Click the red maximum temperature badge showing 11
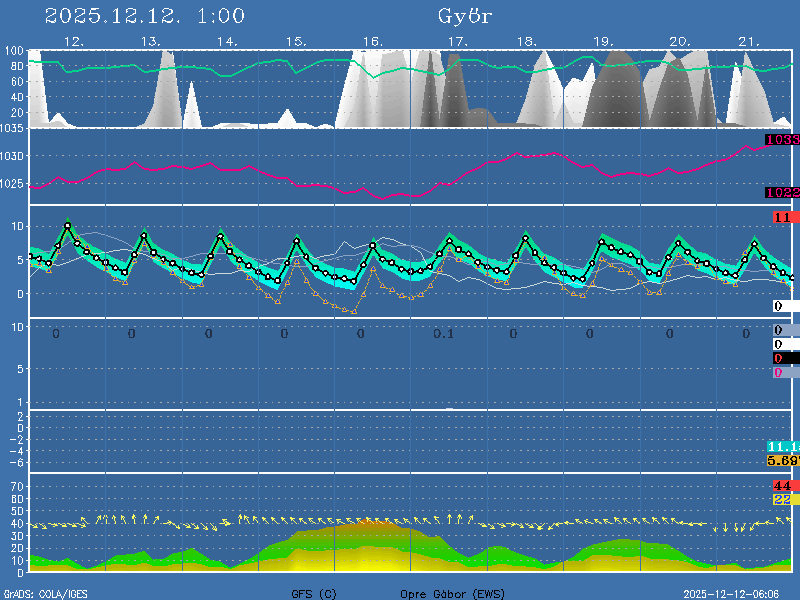The height and width of the screenshot is (600, 800). click(782, 218)
